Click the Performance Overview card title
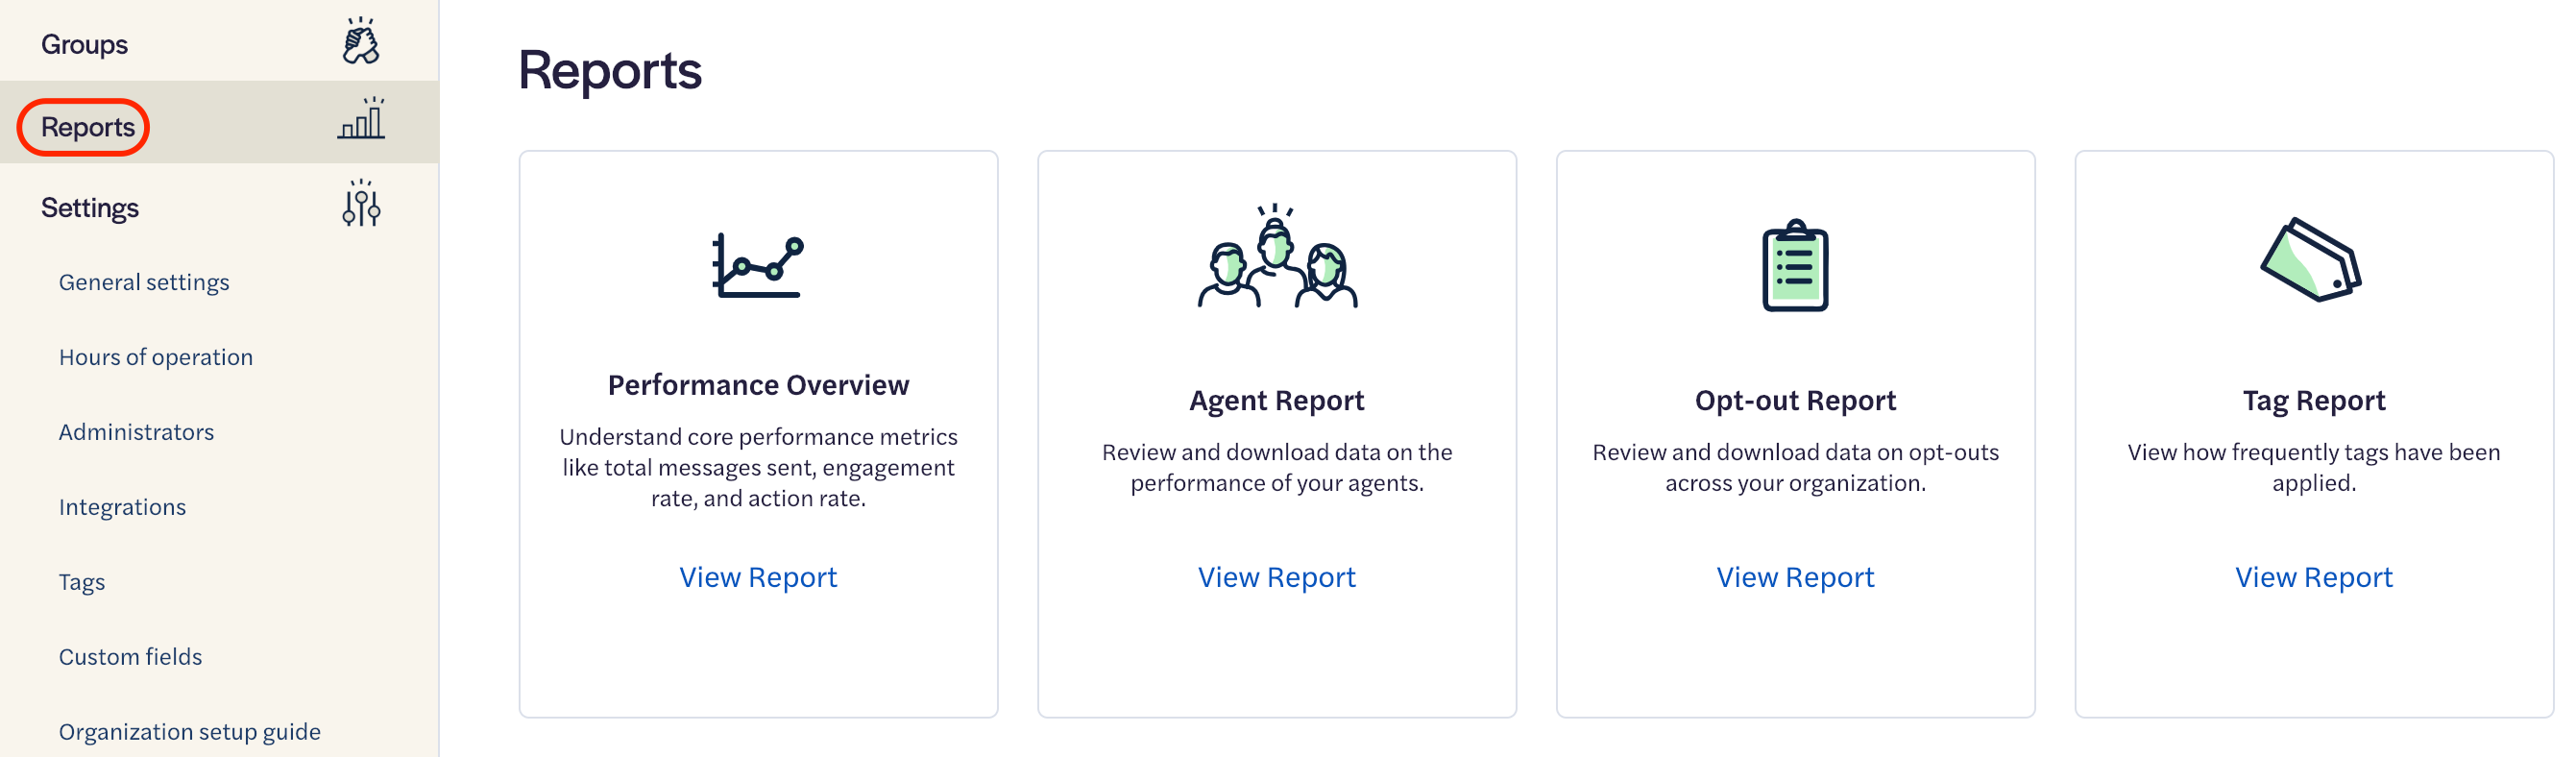Image resolution: width=2576 pixels, height=757 pixels. [x=758, y=385]
